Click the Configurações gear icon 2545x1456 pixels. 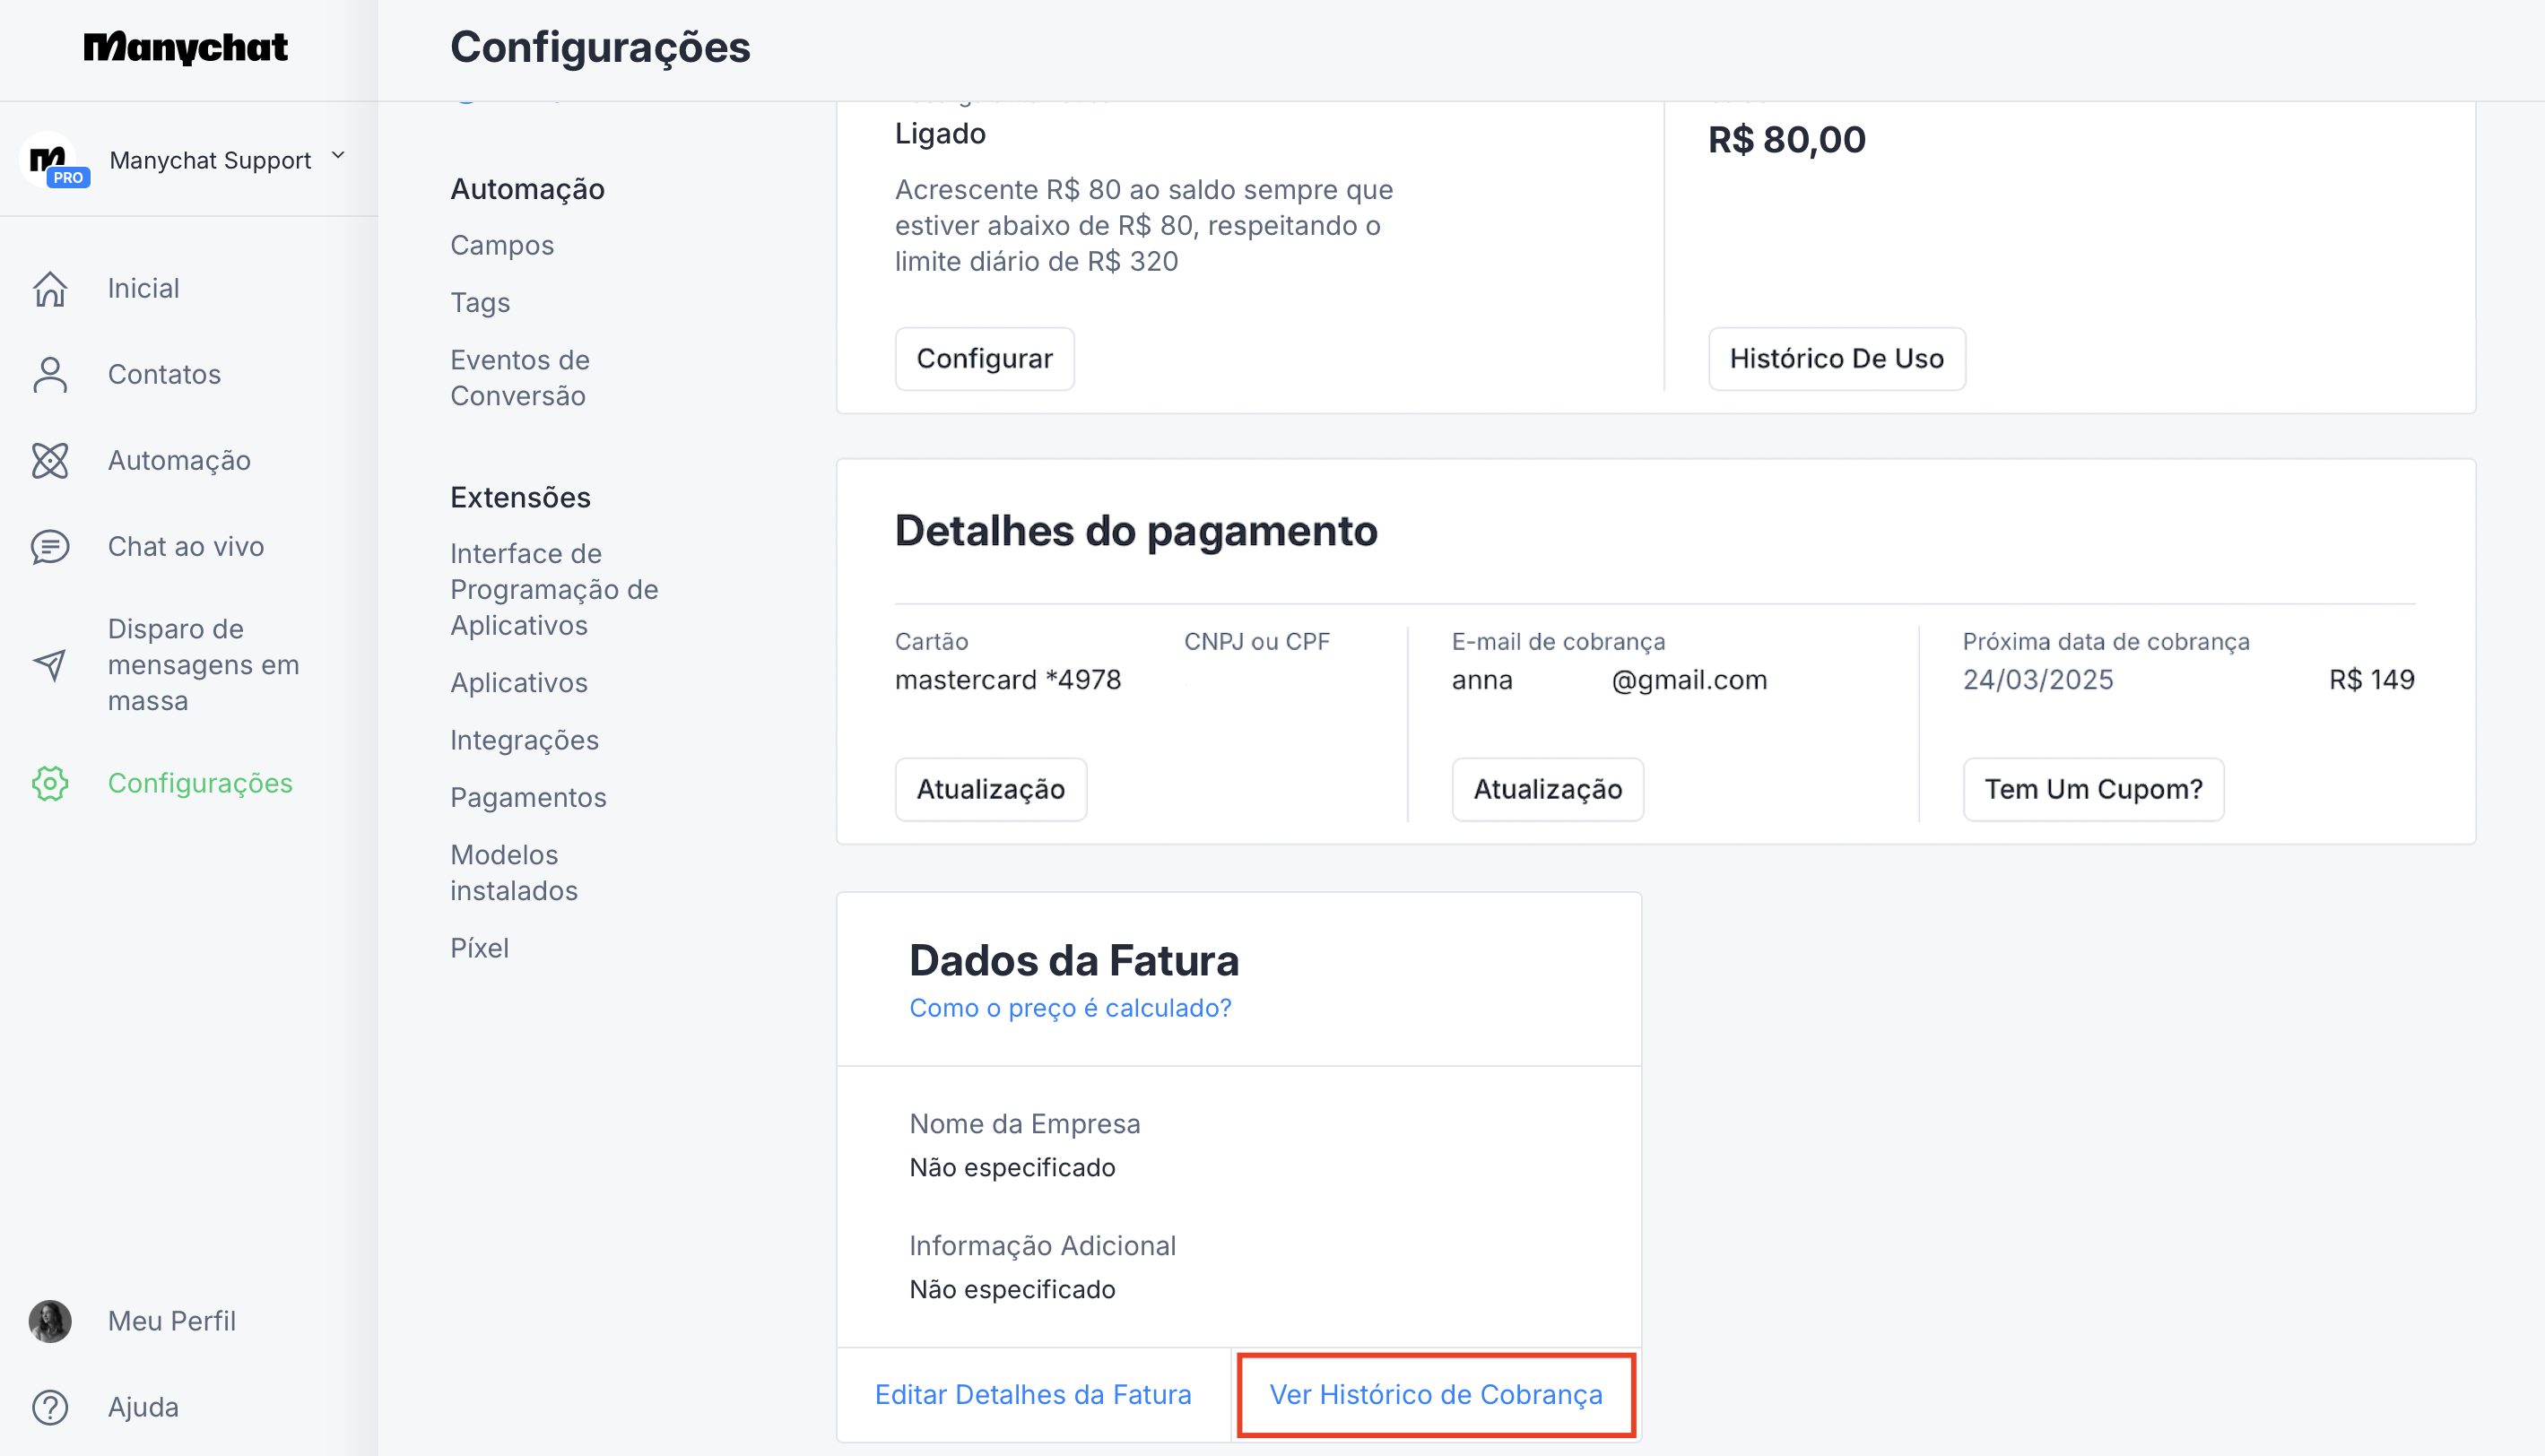50,783
